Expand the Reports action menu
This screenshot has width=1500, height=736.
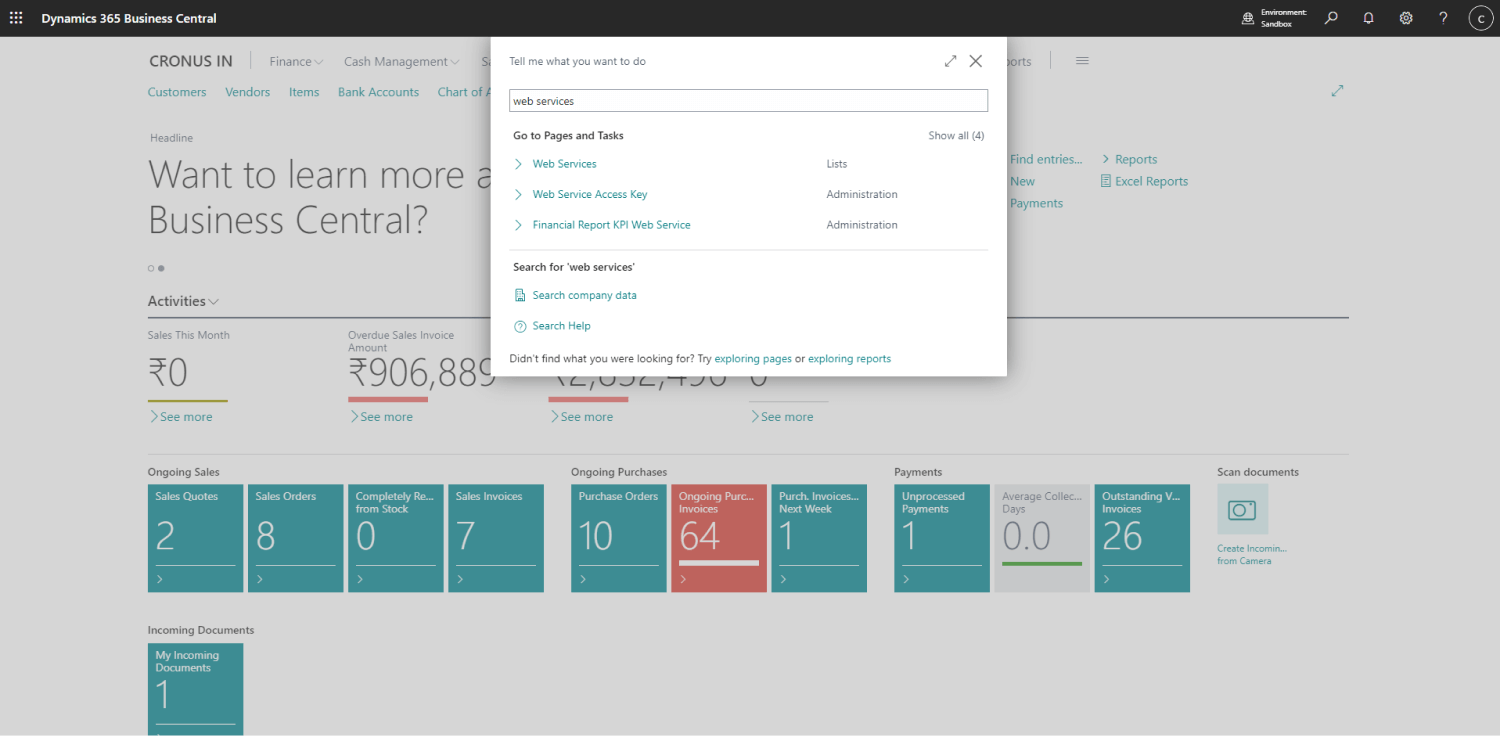(x=1129, y=159)
